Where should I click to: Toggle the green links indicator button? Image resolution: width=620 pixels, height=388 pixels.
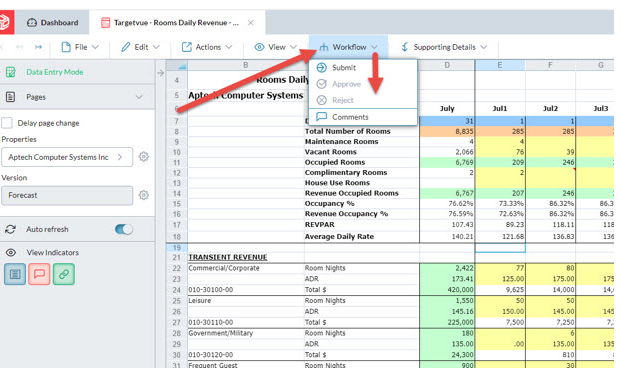(64, 274)
